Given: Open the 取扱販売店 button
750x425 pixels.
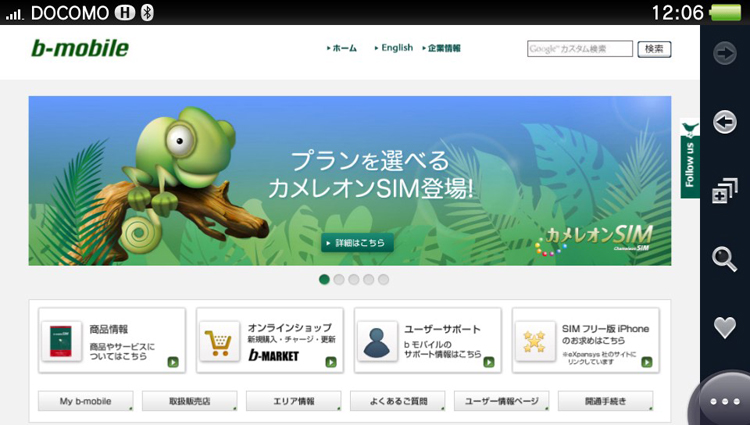Looking at the screenshot, I should pos(189,401).
